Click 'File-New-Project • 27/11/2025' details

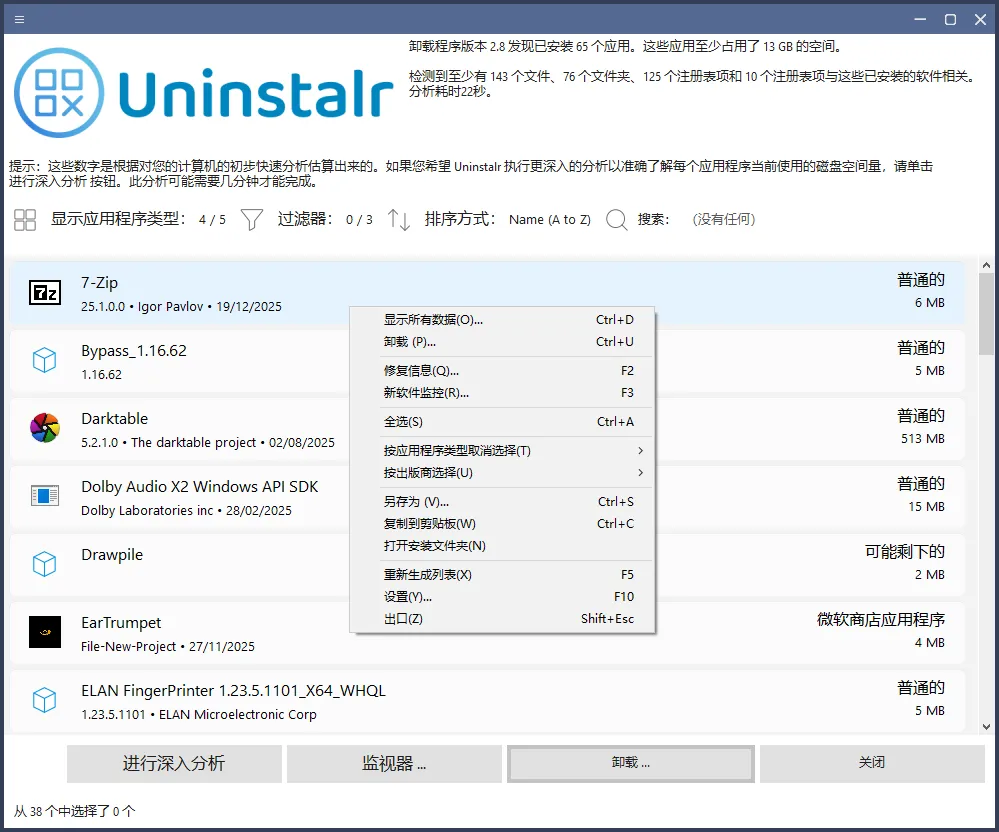point(168,647)
